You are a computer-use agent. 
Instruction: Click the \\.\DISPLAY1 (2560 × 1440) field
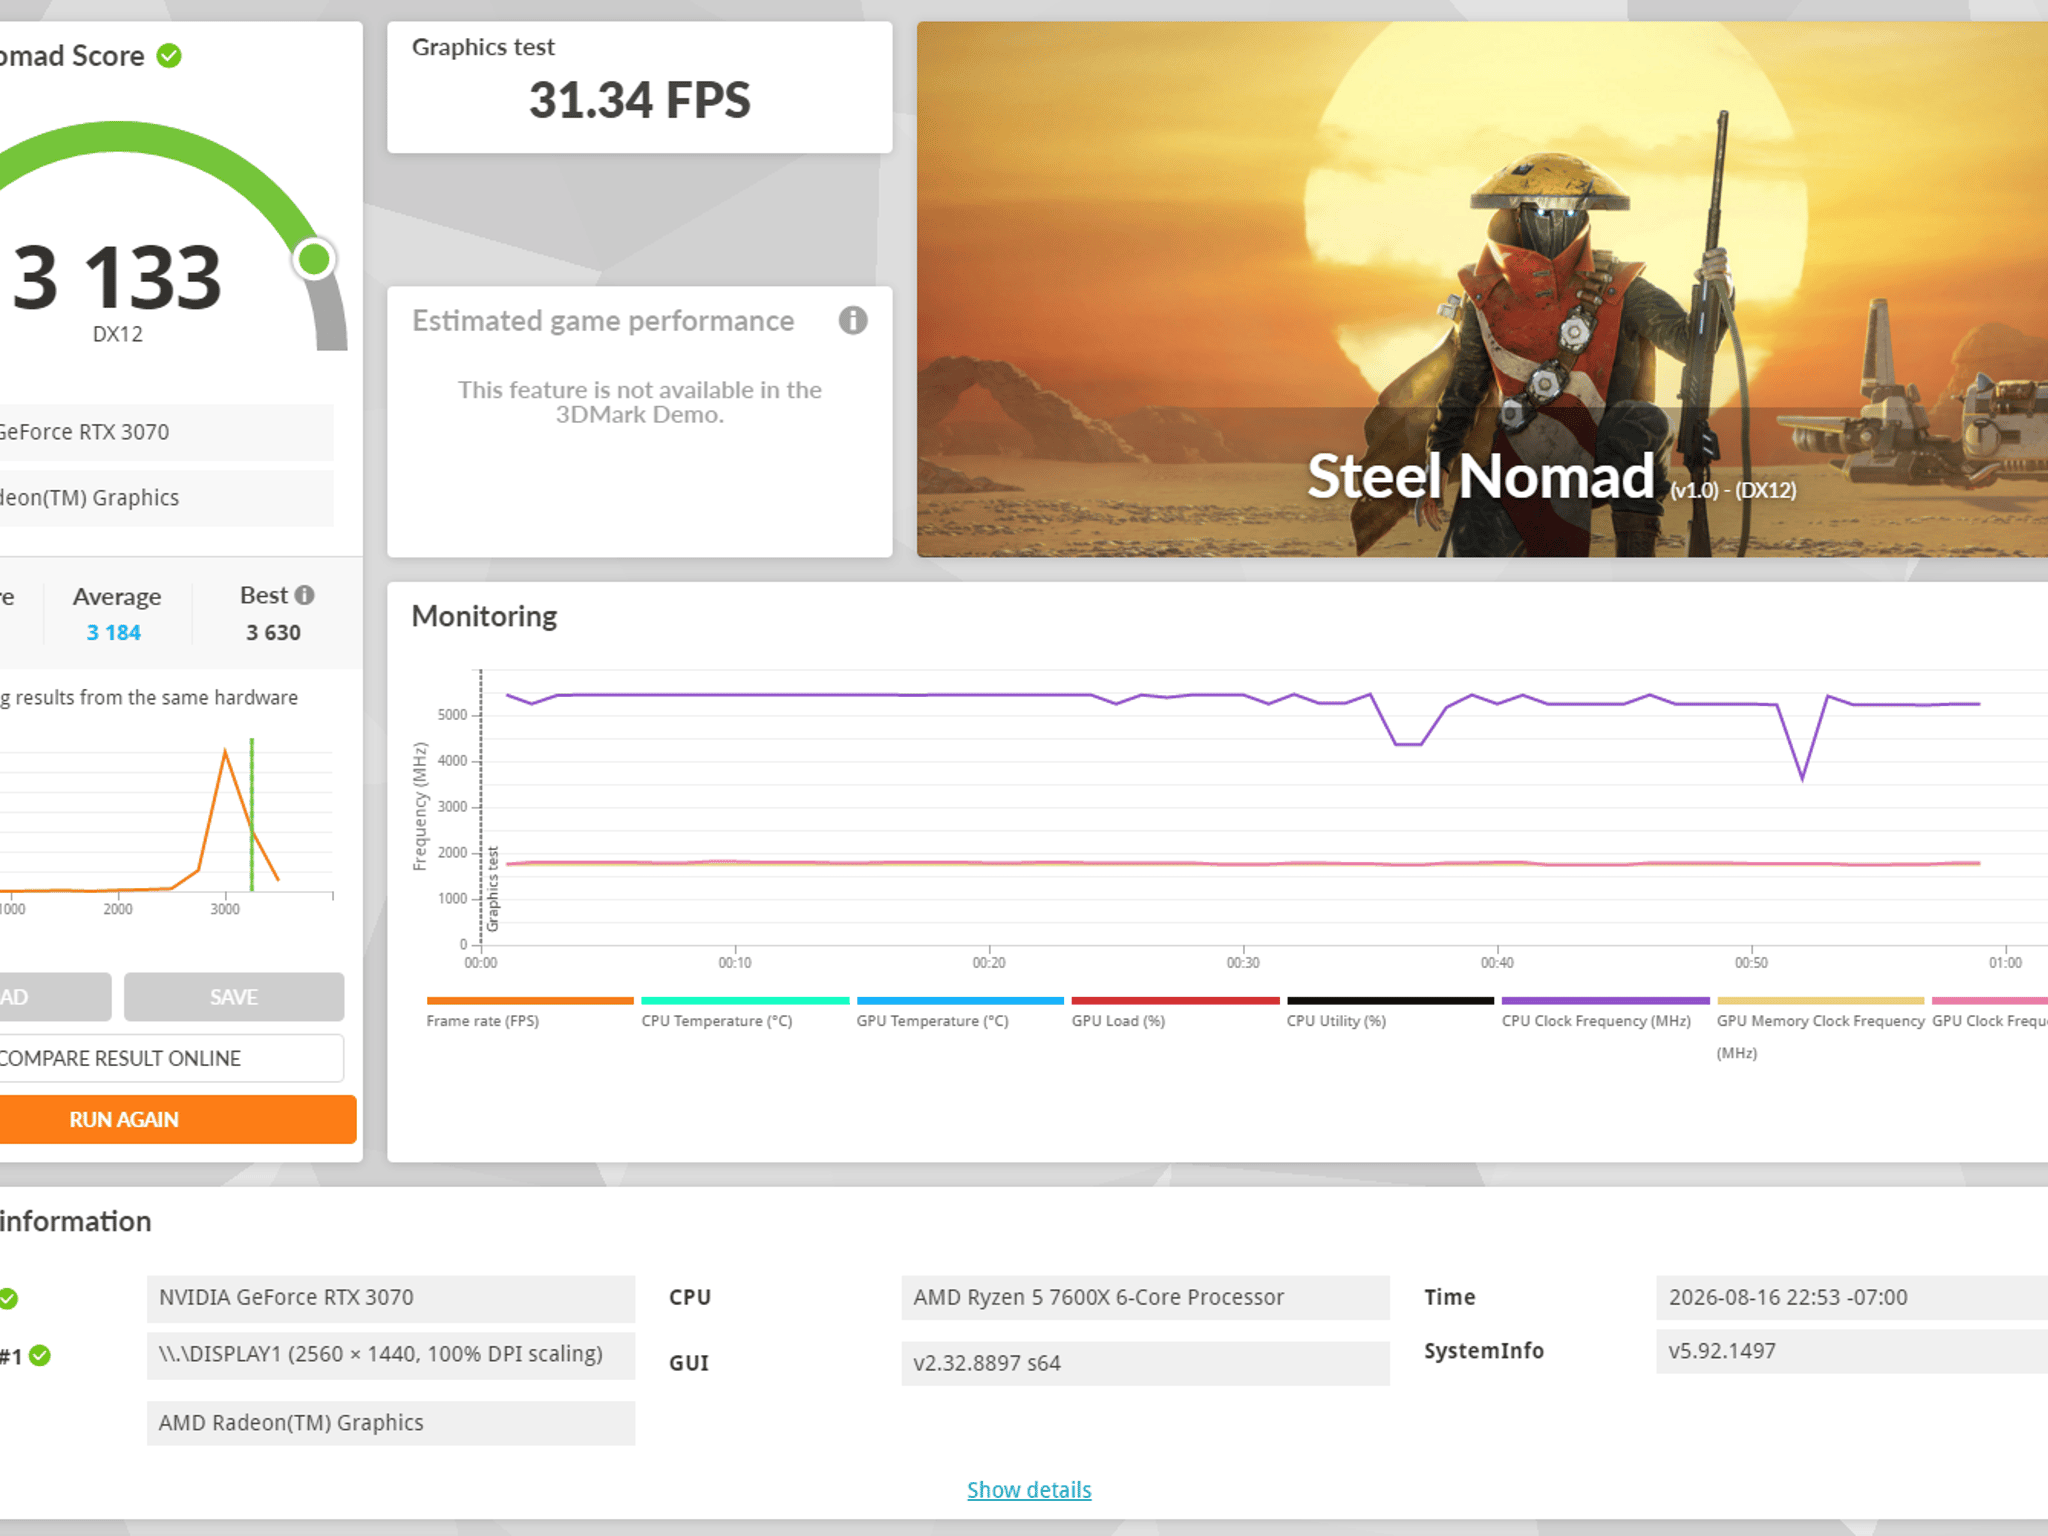point(391,1355)
